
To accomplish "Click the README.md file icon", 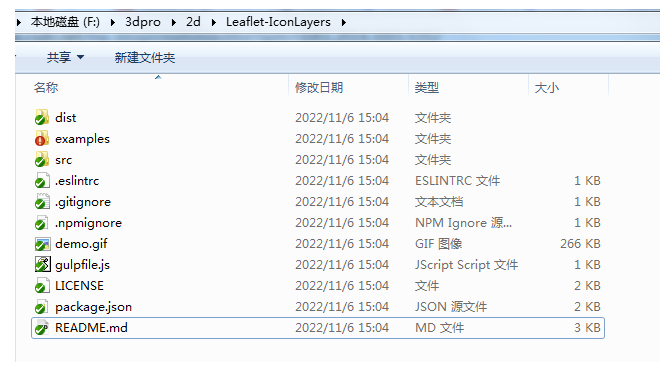I will [x=42, y=327].
